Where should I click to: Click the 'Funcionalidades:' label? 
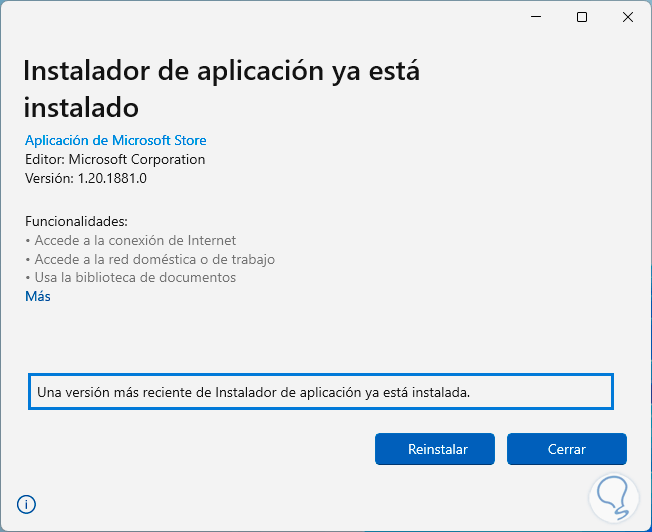76,221
